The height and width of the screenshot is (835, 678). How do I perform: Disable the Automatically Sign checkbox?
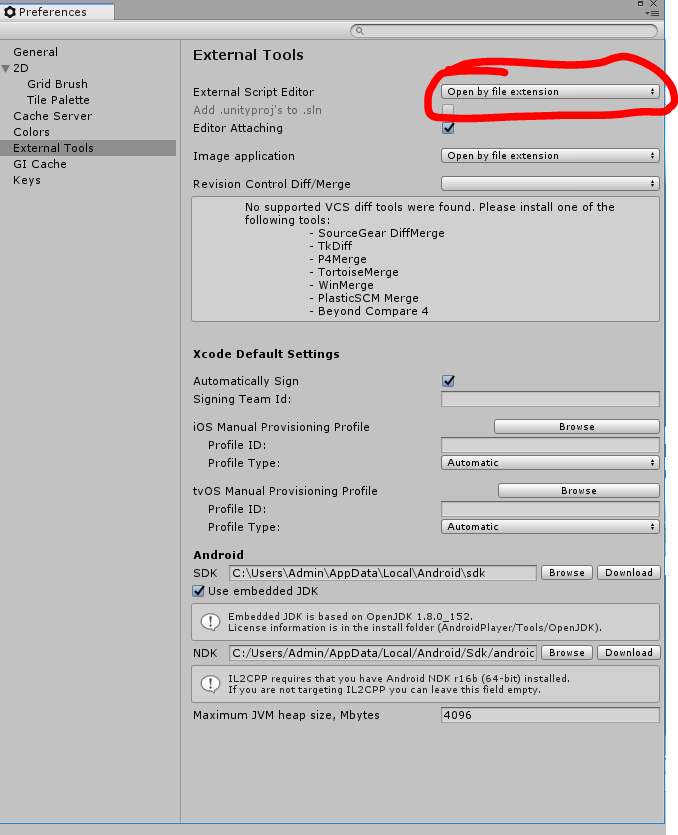click(448, 381)
